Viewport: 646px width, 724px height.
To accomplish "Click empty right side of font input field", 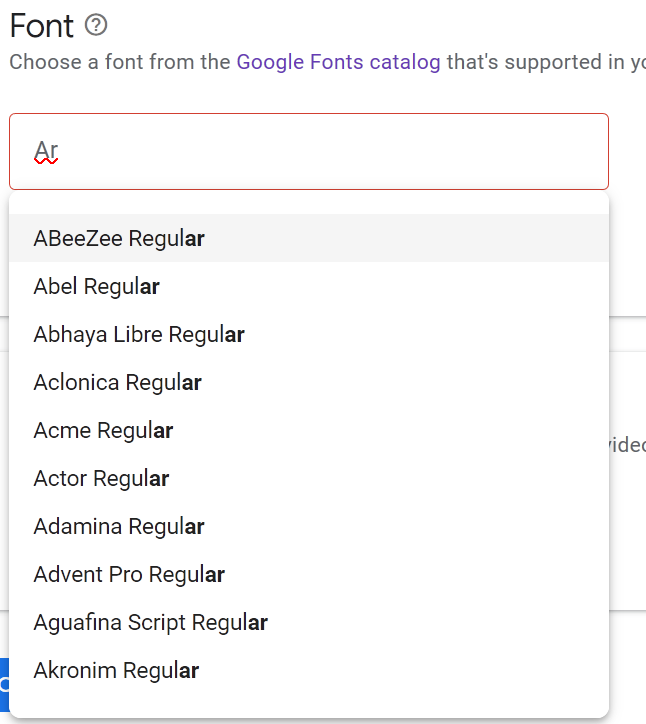I will (x=450, y=152).
